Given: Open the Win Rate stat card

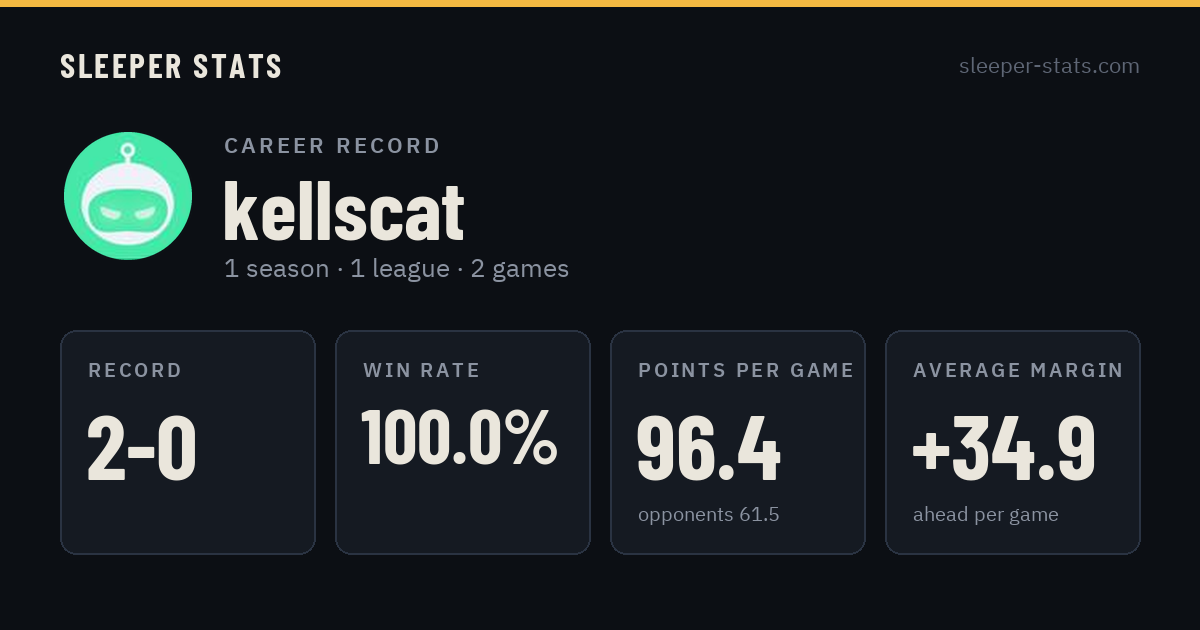Looking at the screenshot, I should 463,442.
